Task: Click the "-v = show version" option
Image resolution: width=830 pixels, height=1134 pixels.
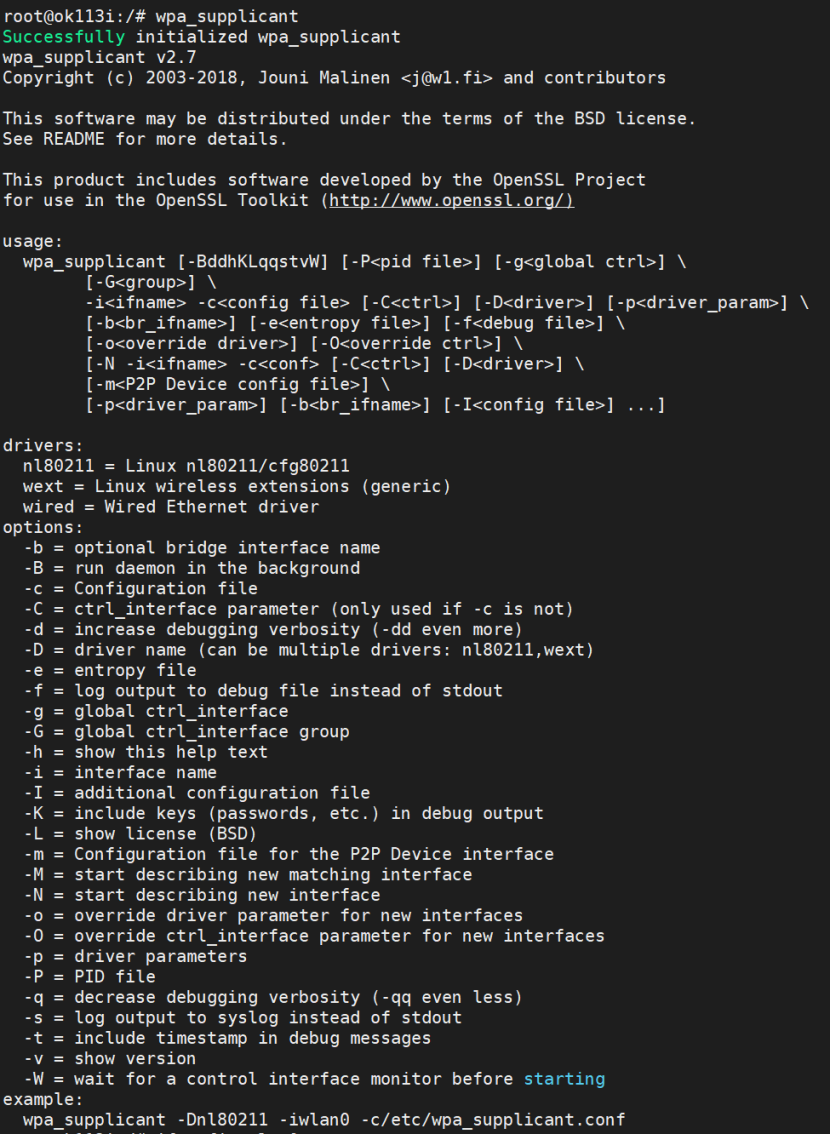Action: (x=109, y=1058)
